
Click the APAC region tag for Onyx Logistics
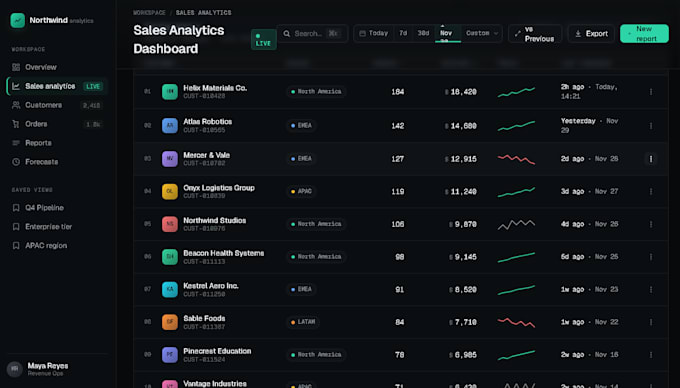click(301, 192)
